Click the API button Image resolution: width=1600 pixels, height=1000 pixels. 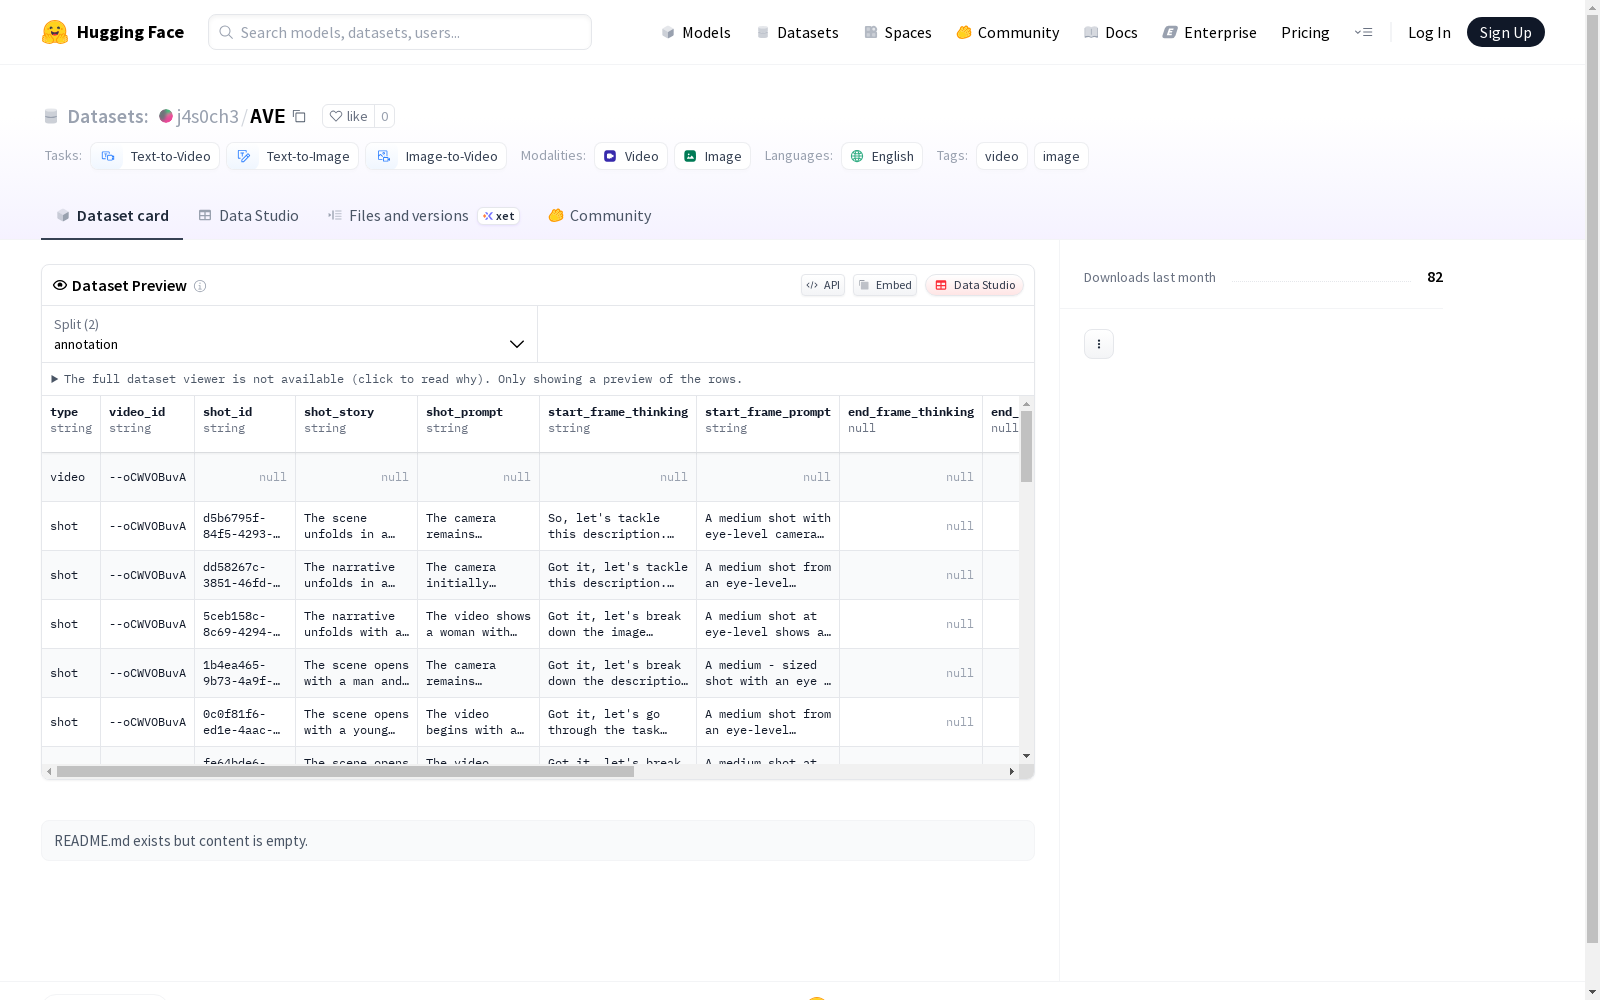[x=823, y=285]
